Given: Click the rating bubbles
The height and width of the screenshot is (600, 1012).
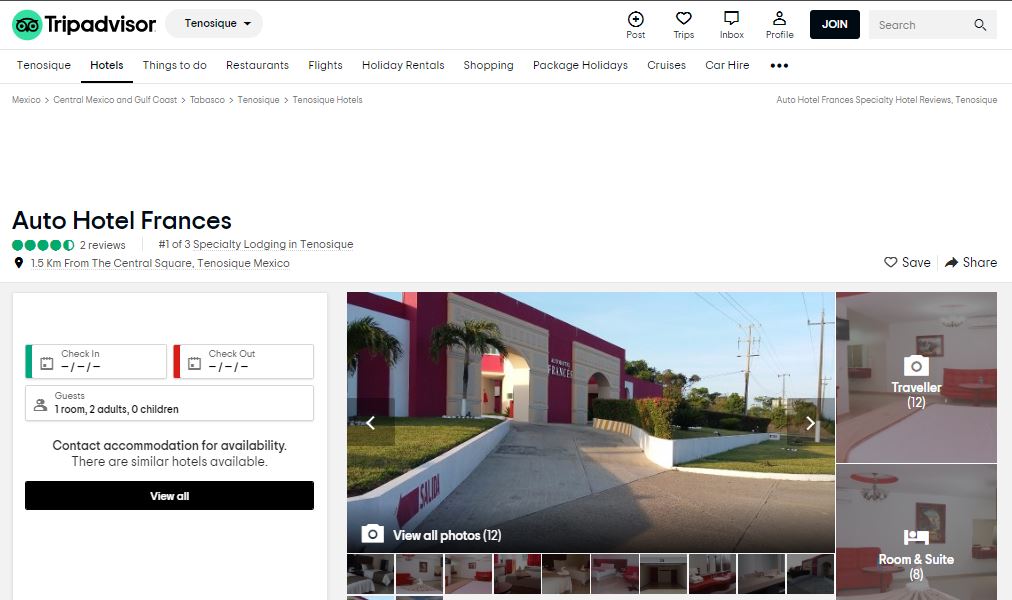Looking at the screenshot, I should (x=43, y=245).
